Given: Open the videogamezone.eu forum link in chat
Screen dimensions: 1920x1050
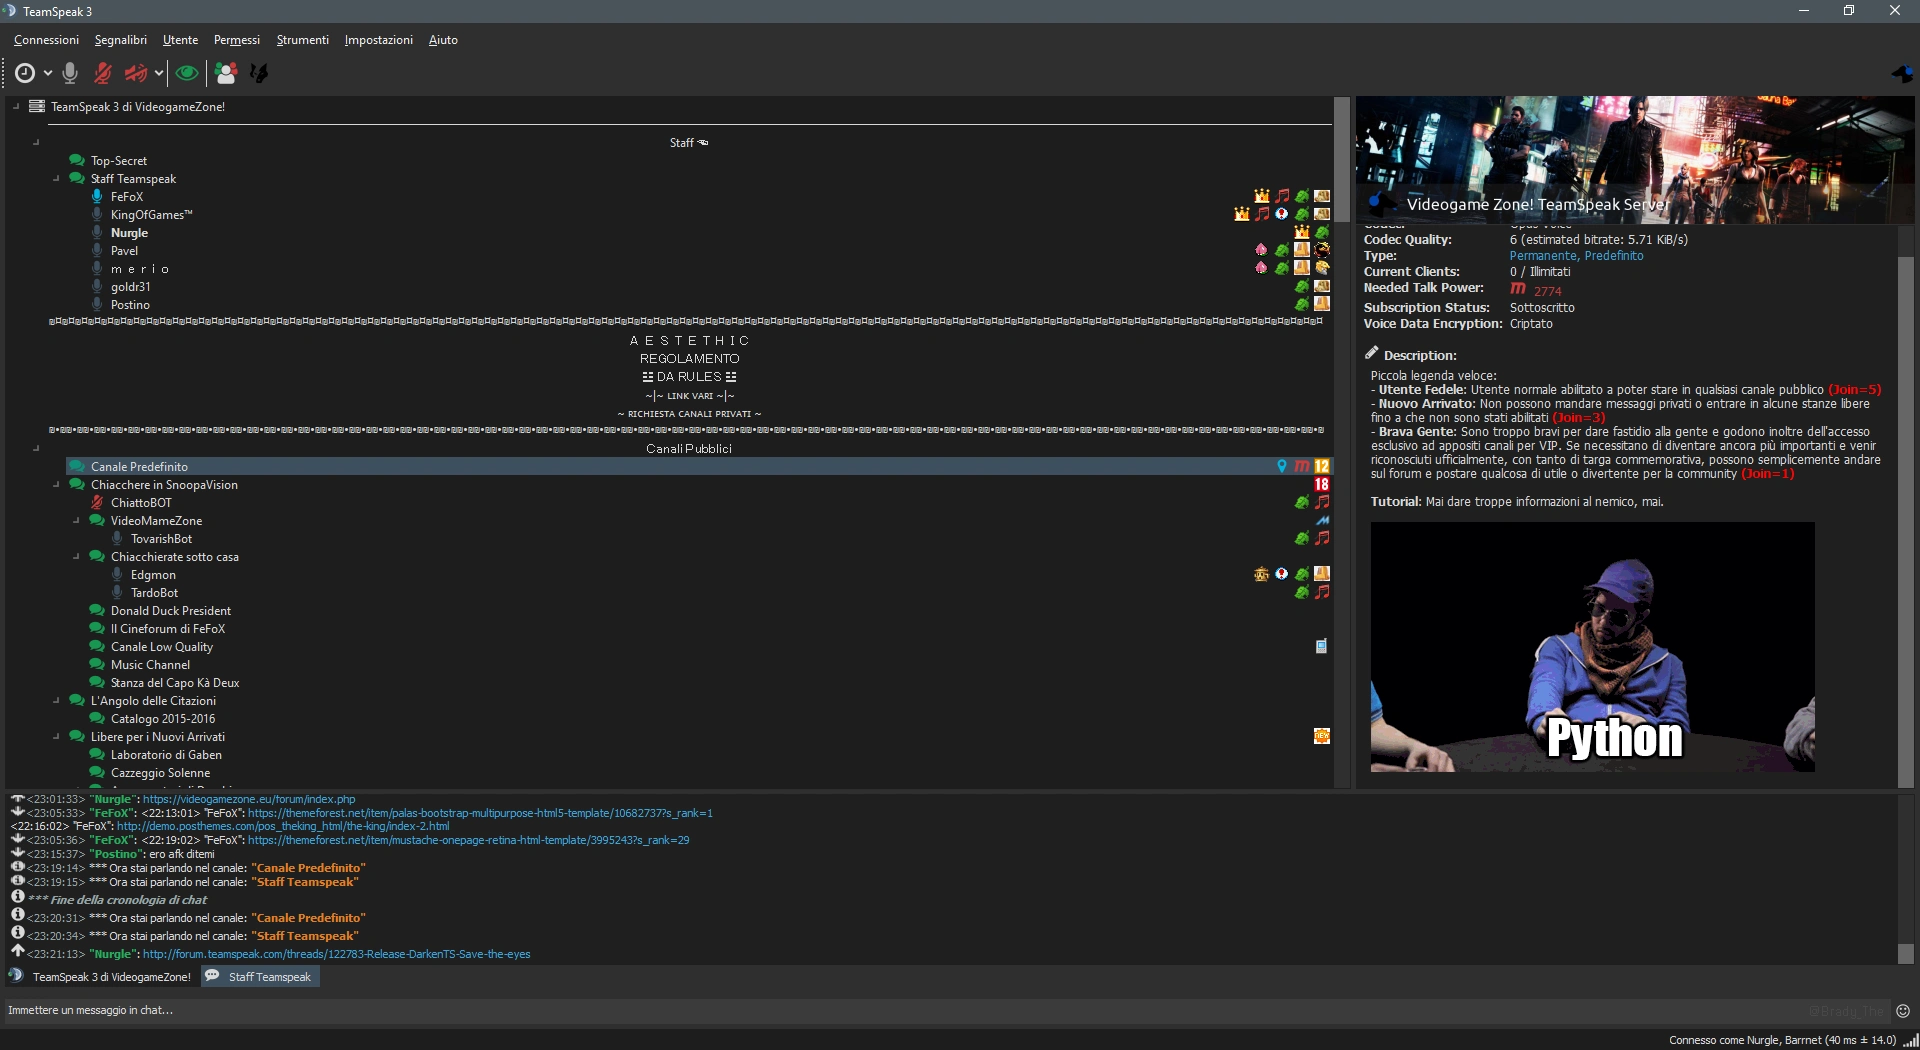Looking at the screenshot, I should (249, 799).
